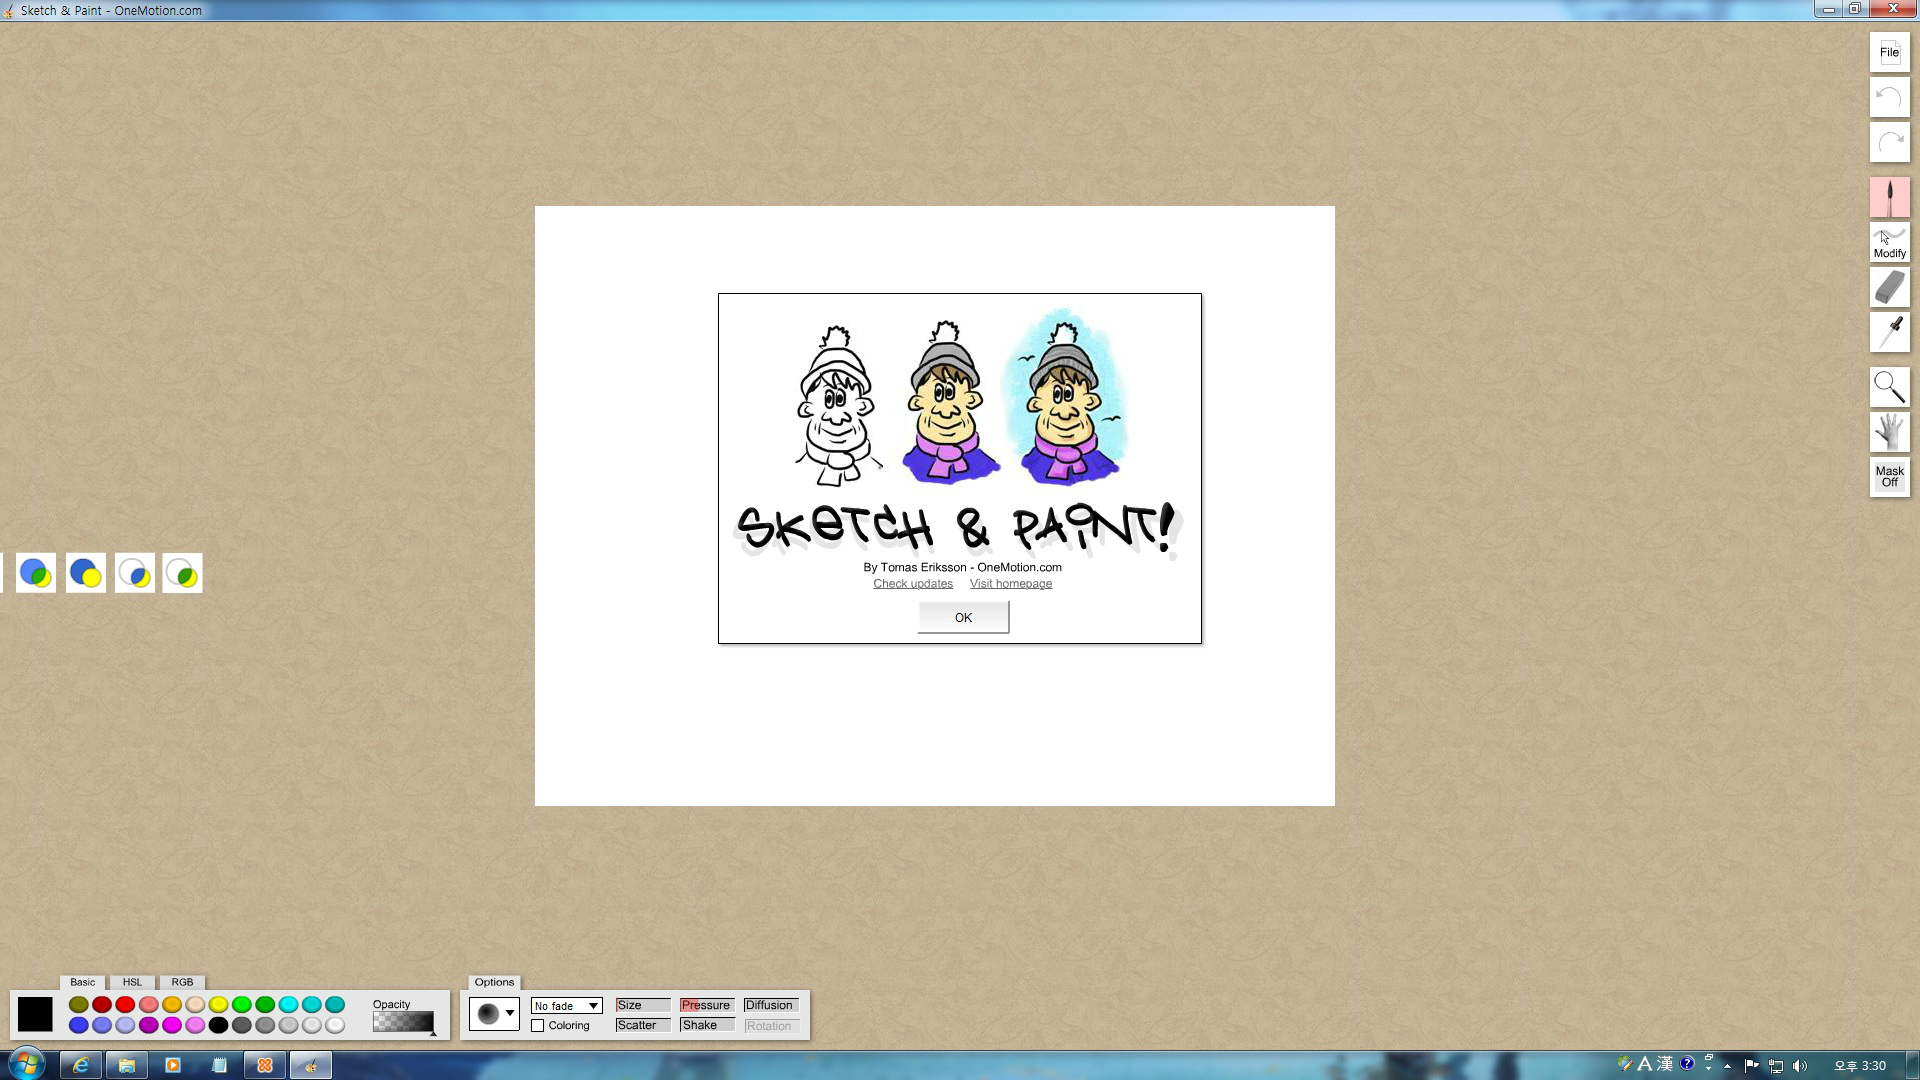Click the blue and yellow overlapping circles icon
This screenshot has height=1080, width=1920.
(x=86, y=573)
